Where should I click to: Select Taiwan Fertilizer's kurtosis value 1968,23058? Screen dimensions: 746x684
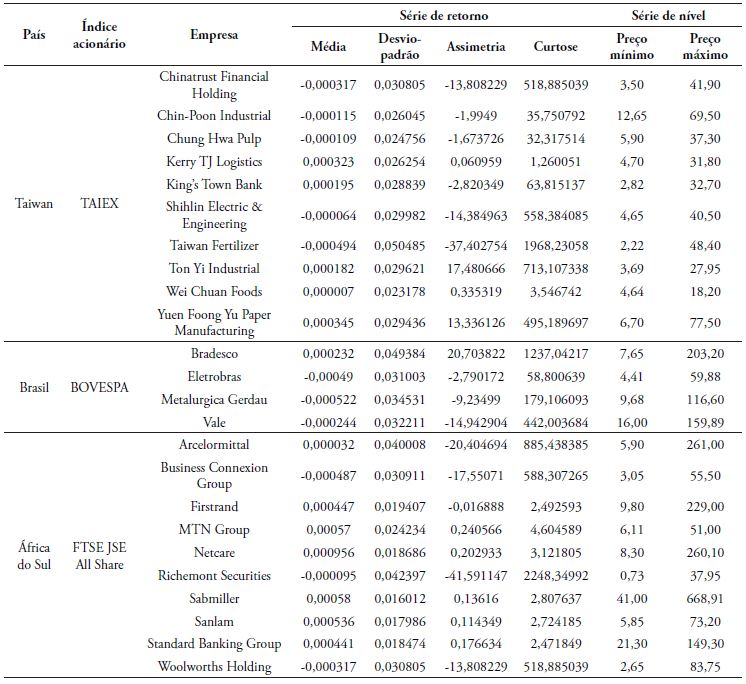(x=554, y=245)
